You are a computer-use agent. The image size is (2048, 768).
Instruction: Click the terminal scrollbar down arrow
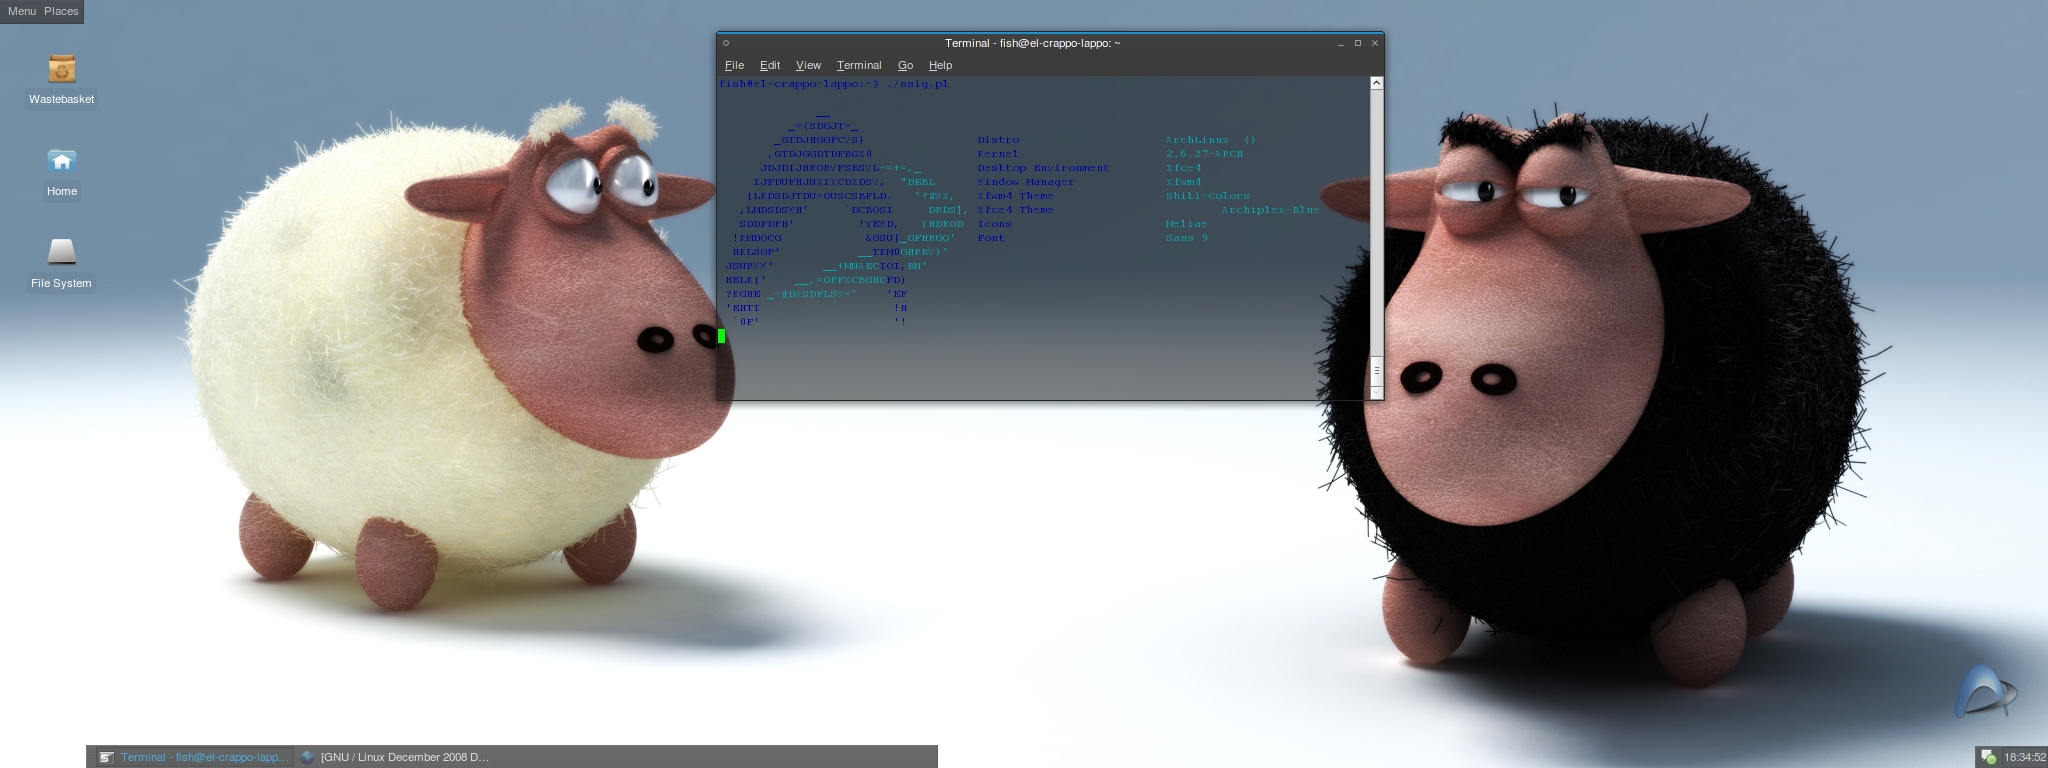[1377, 394]
